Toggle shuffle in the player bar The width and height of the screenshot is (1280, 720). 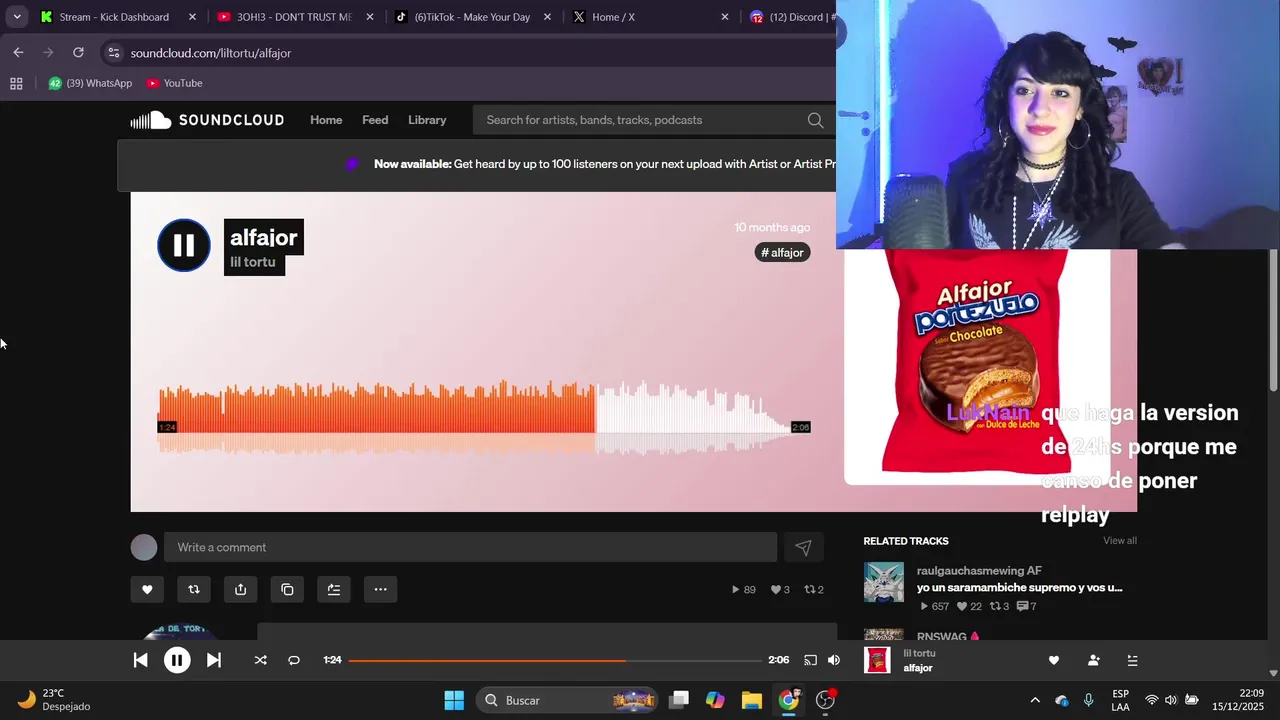[260, 660]
